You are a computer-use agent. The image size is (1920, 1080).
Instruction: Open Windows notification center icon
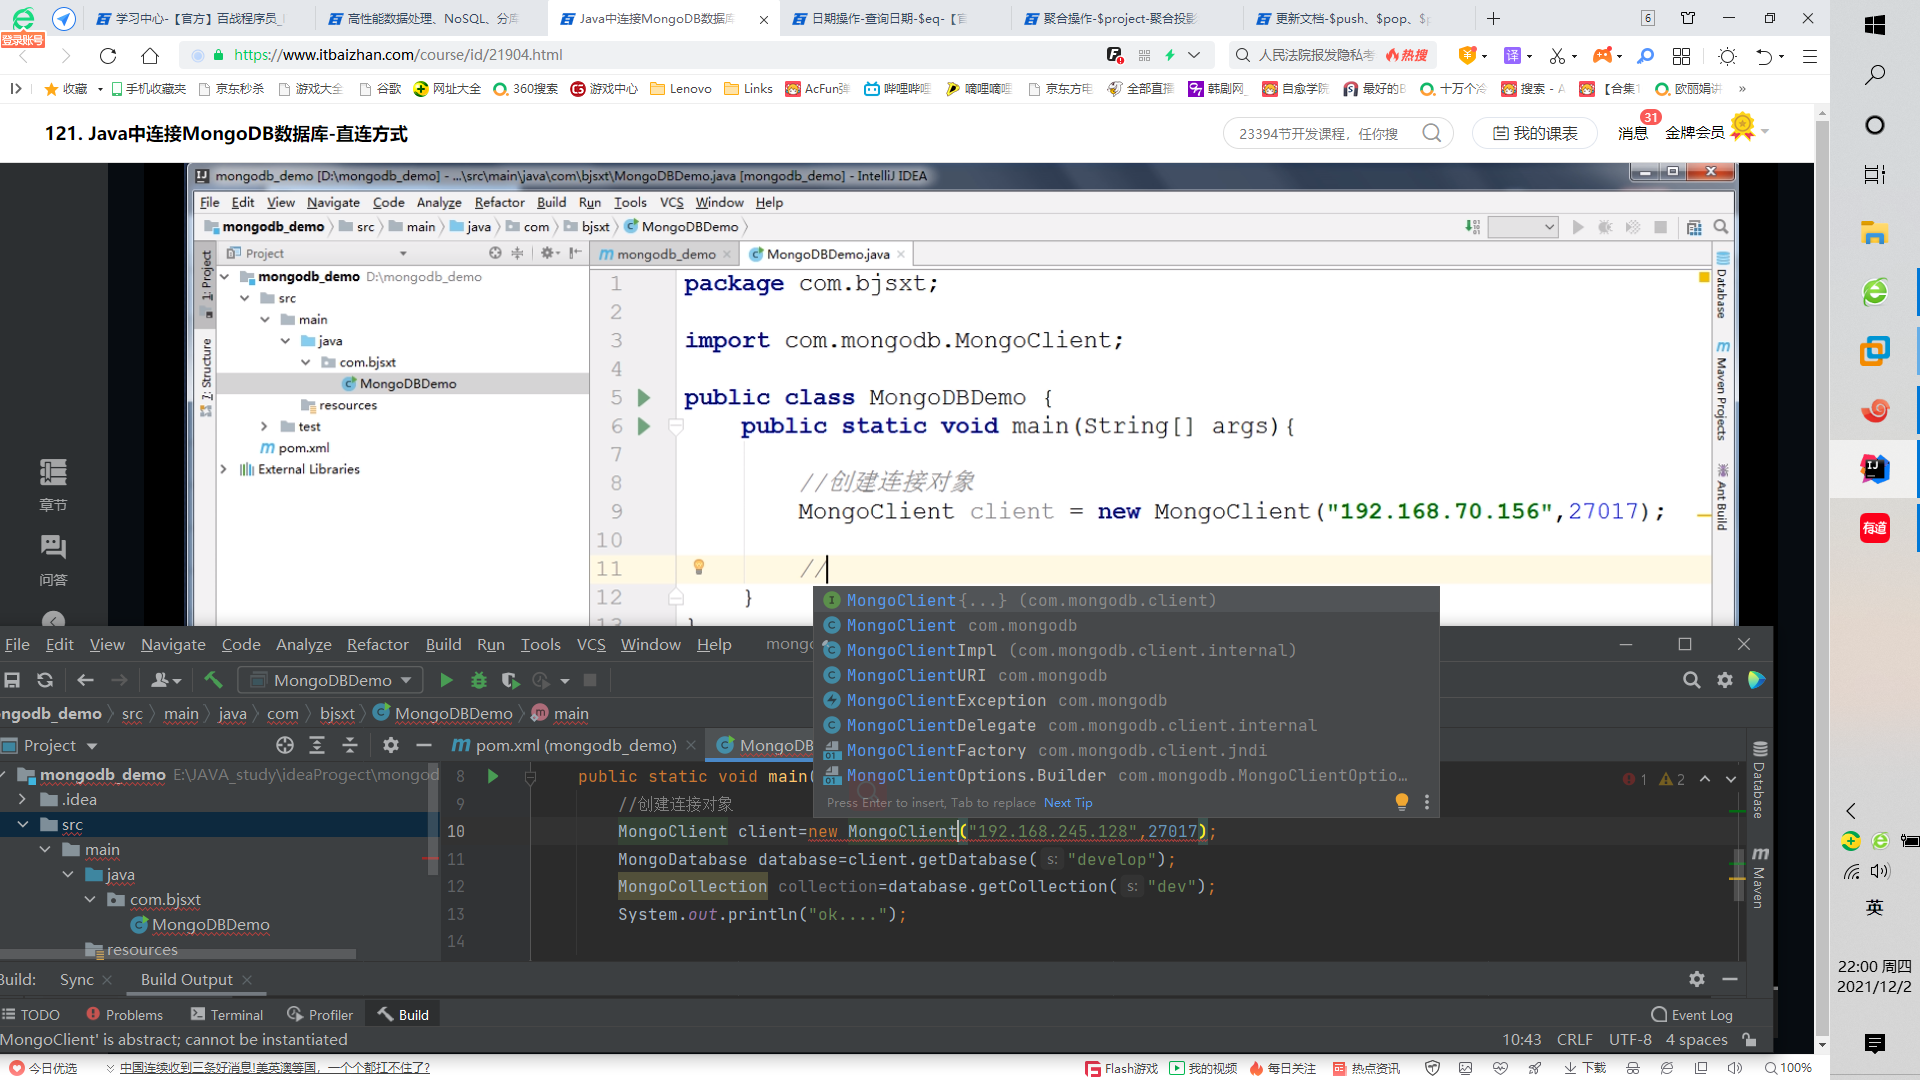click(1875, 1044)
